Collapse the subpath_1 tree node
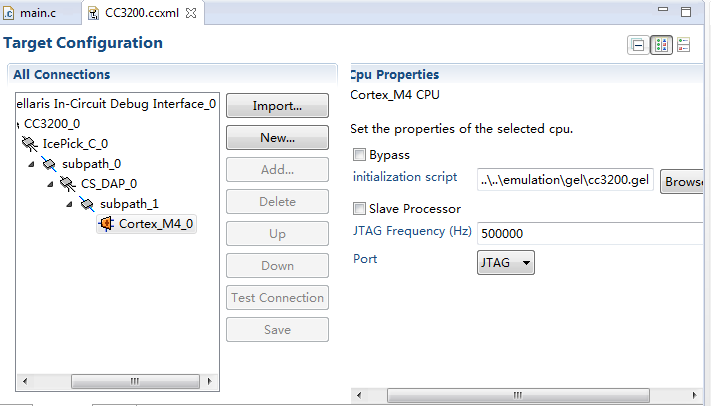 click(70, 204)
